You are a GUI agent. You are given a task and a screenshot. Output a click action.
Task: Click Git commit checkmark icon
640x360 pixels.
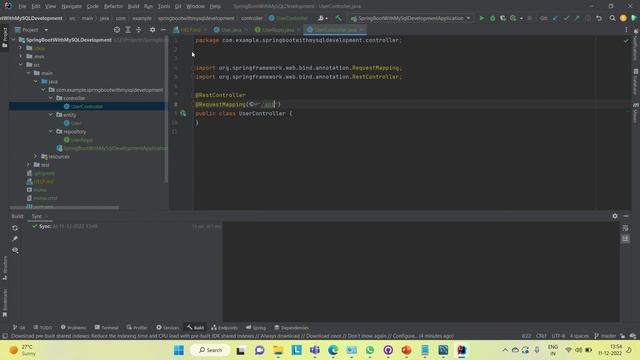coord(566,18)
